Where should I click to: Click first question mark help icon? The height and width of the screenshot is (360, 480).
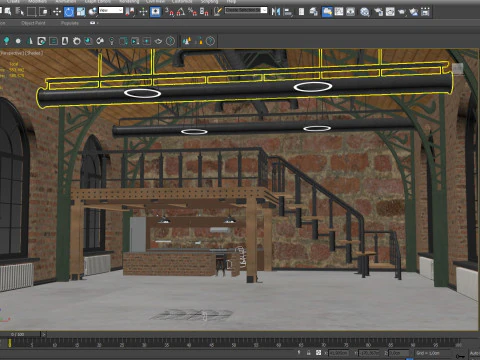[x=170, y=41]
